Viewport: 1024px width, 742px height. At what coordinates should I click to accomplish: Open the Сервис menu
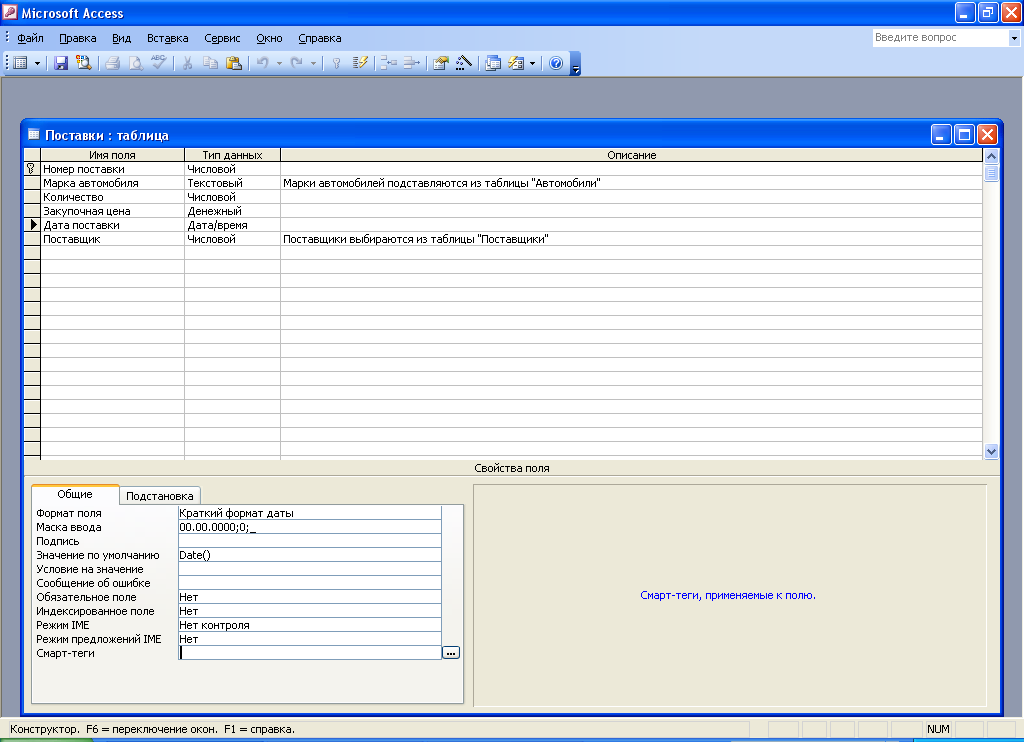pyautogui.click(x=222, y=38)
